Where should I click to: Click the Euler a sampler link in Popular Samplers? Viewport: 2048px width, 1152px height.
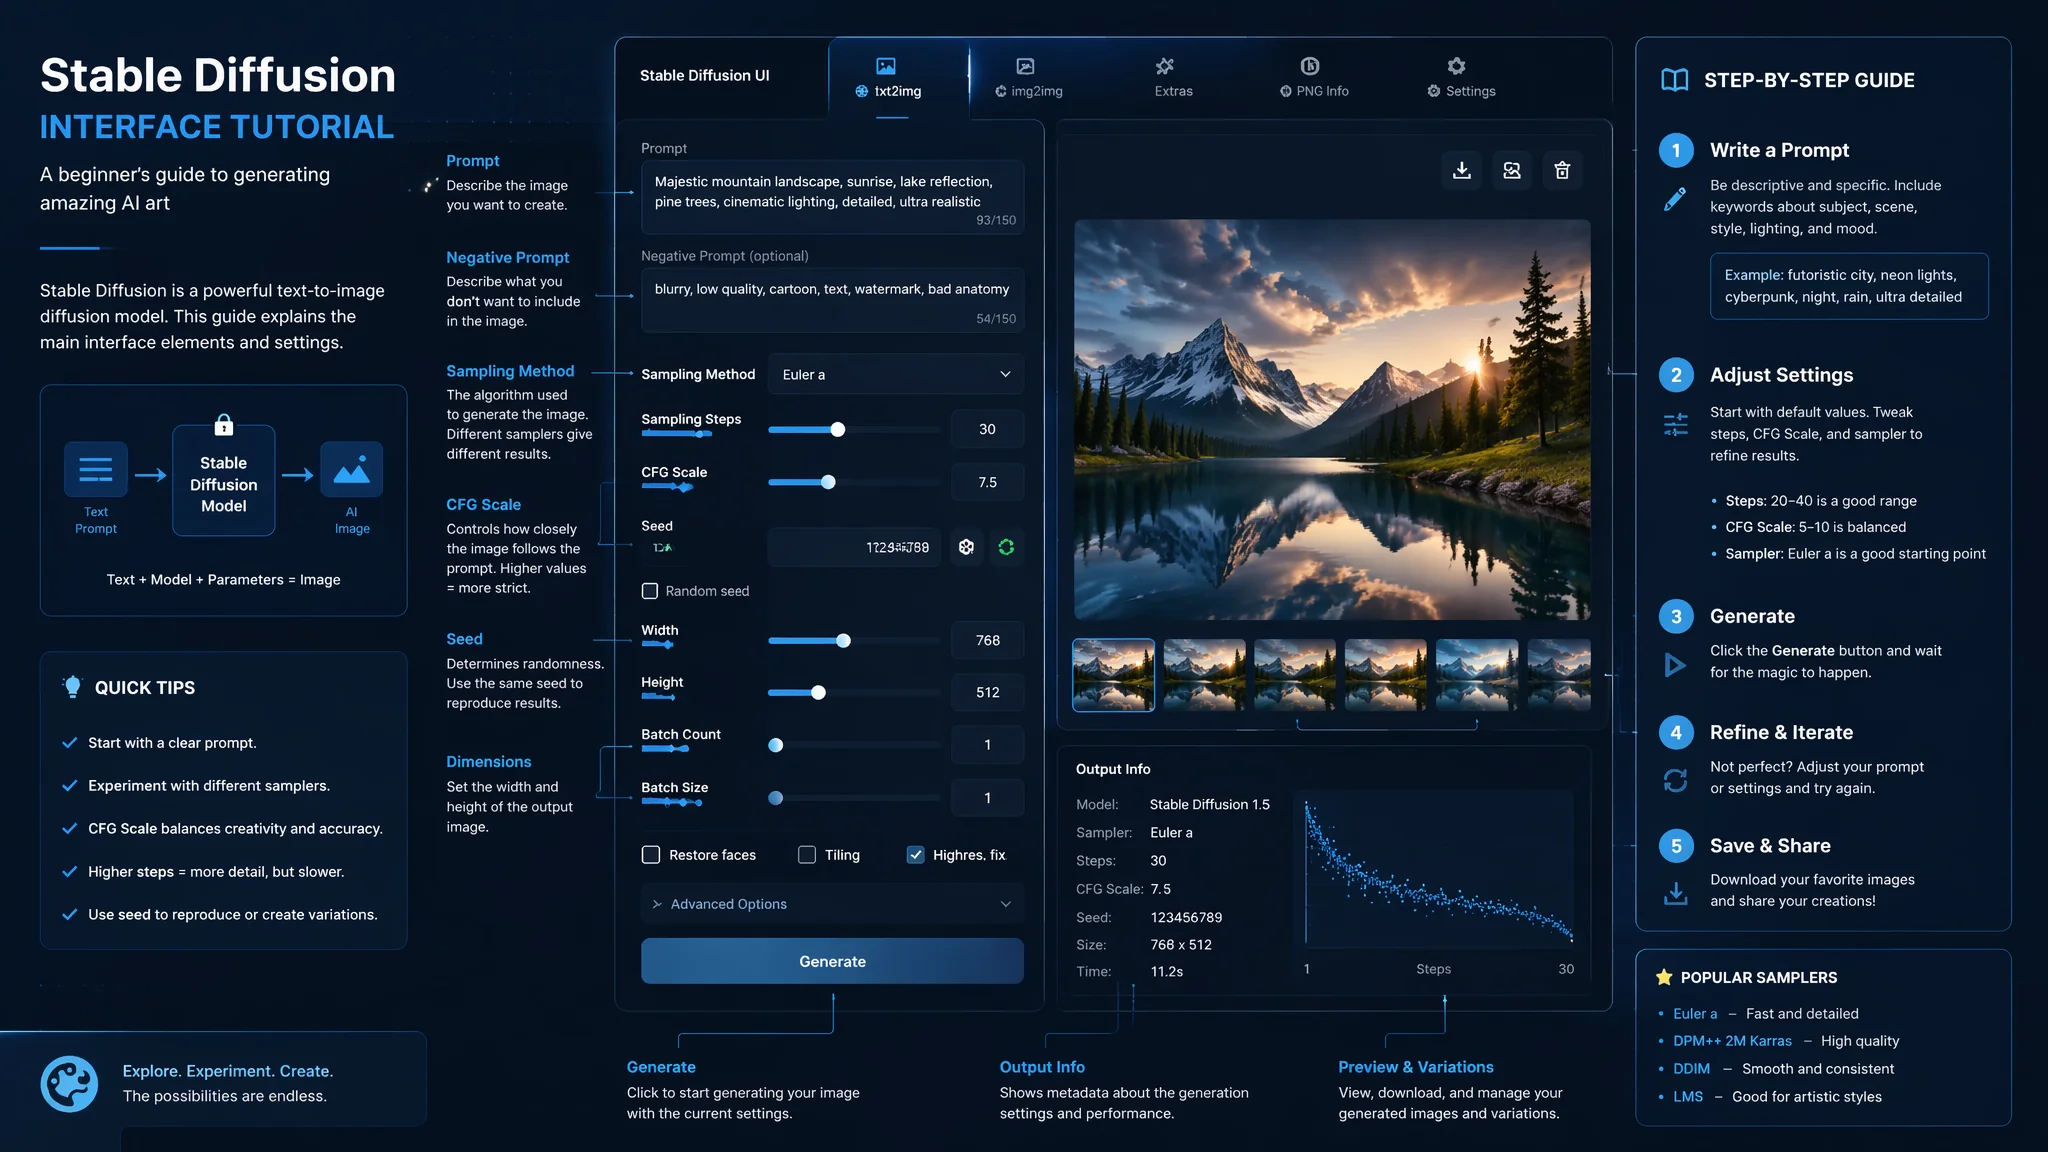1695,1013
